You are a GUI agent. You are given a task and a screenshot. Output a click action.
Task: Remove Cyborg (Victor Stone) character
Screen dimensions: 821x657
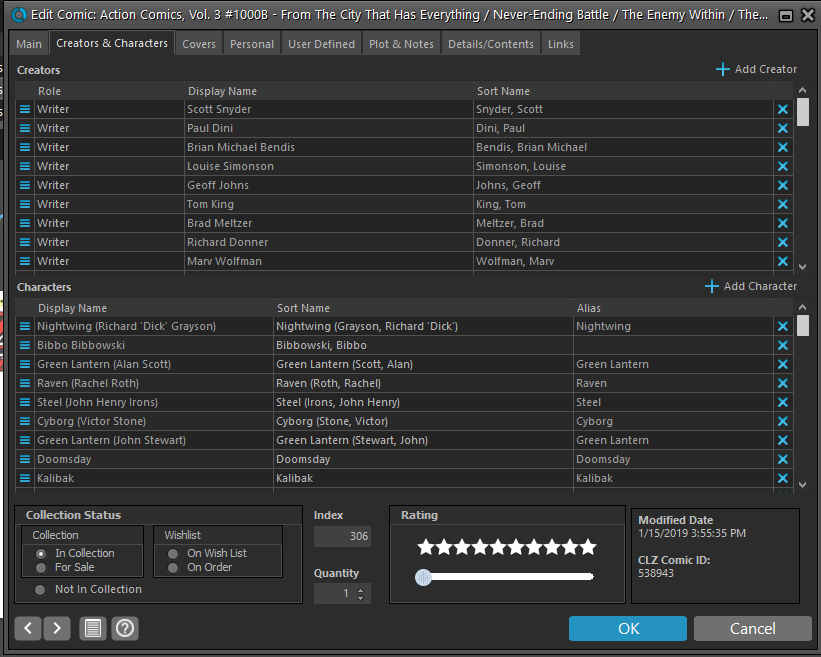[x=782, y=421]
